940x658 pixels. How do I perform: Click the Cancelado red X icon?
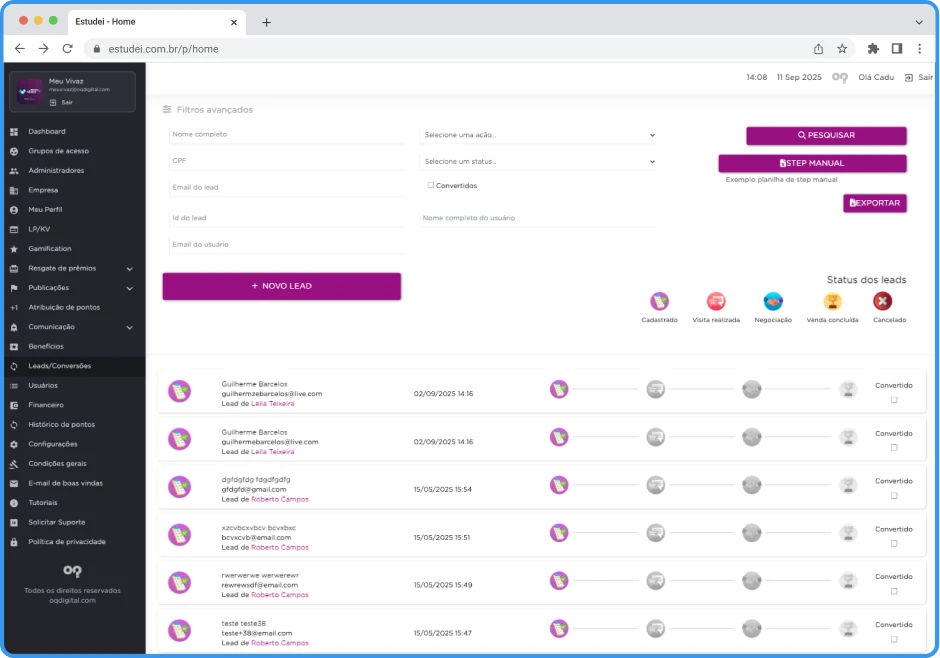click(x=882, y=301)
